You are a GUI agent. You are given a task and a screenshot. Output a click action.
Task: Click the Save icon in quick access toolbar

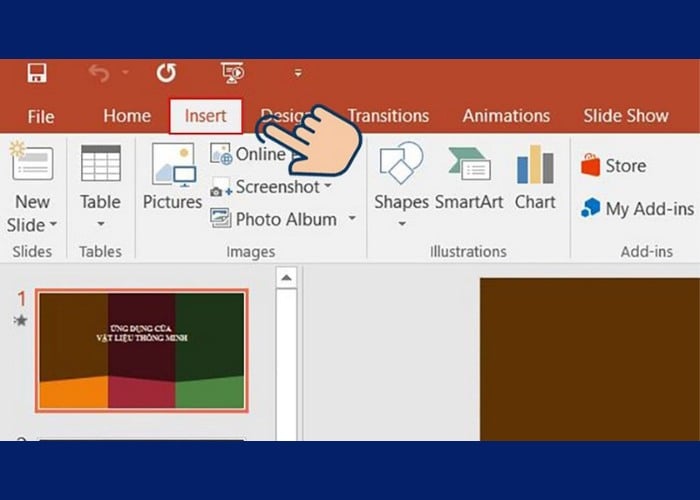(x=38, y=73)
